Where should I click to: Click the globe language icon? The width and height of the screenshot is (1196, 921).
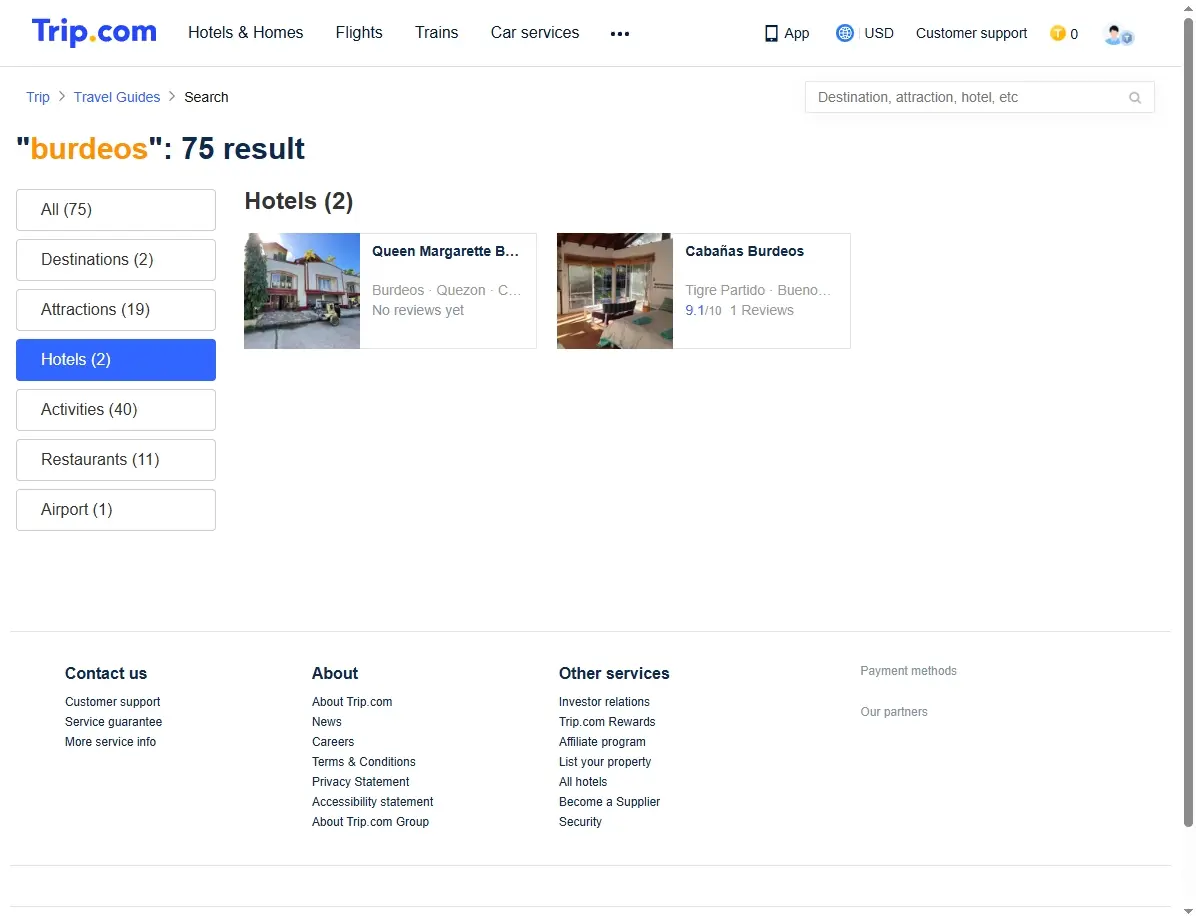point(844,33)
